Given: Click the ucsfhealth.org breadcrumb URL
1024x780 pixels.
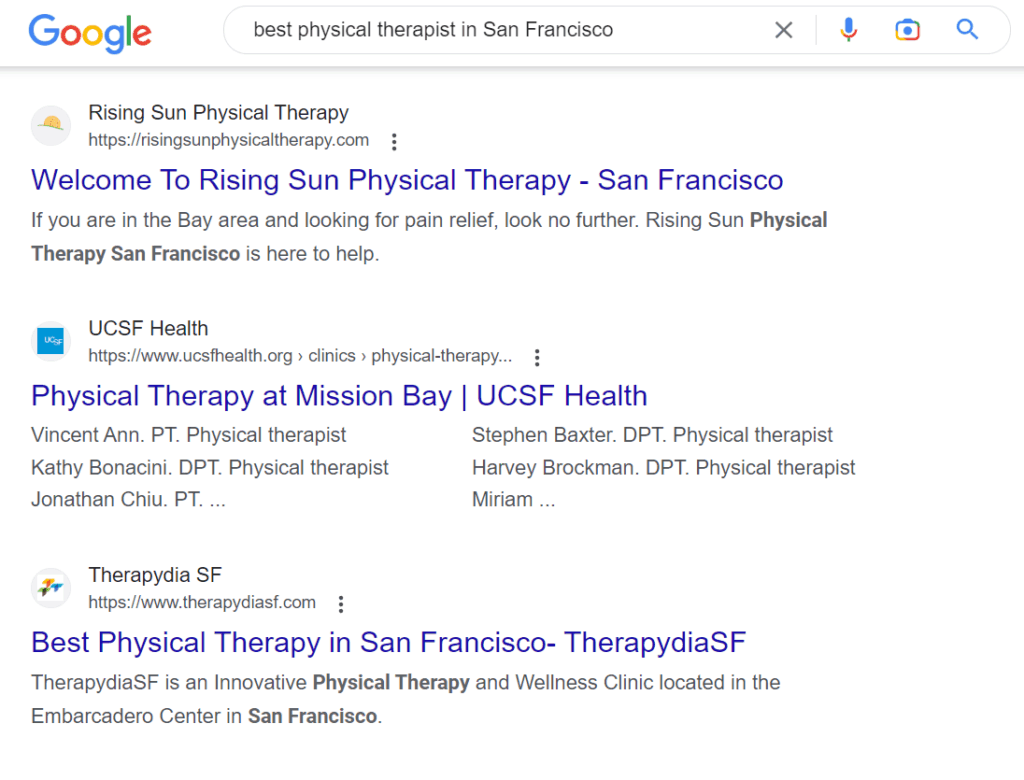Looking at the screenshot, I should [300, 355].
